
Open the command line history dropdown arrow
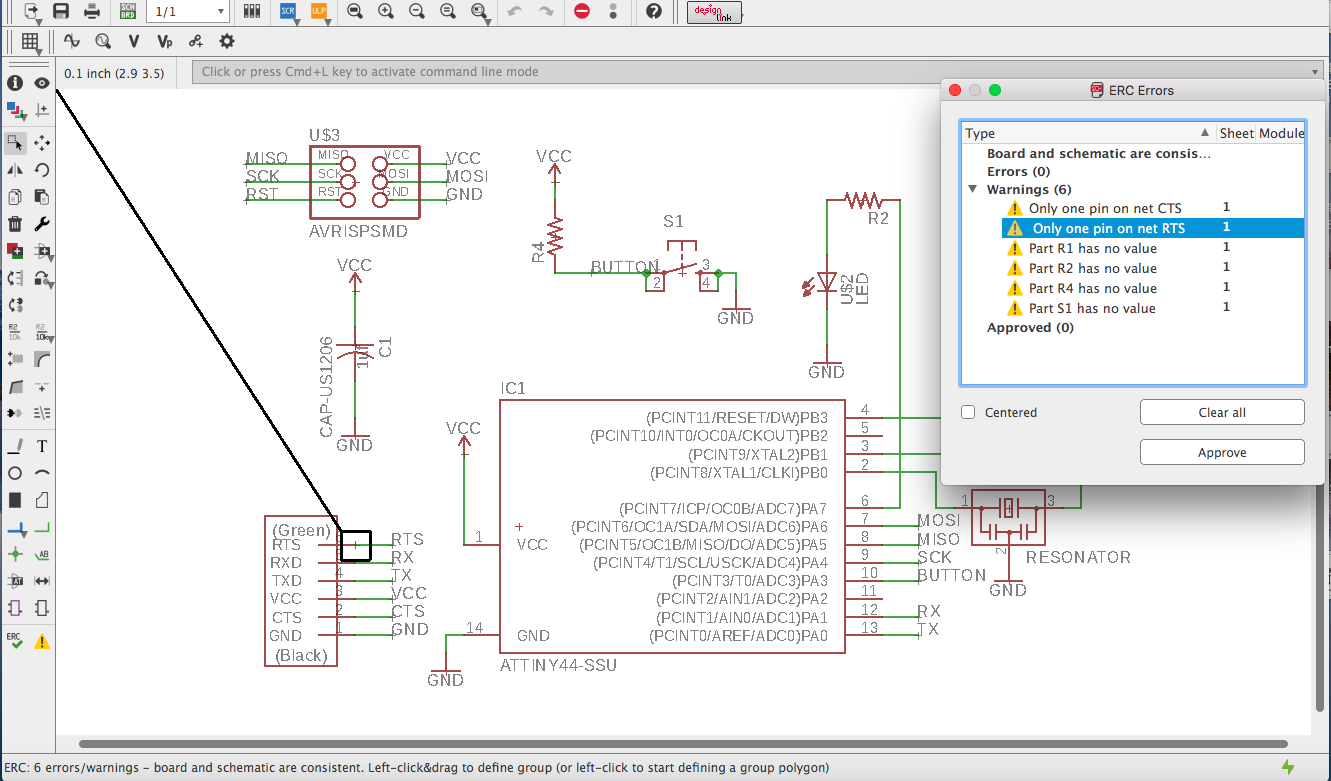coord(1316,72)
